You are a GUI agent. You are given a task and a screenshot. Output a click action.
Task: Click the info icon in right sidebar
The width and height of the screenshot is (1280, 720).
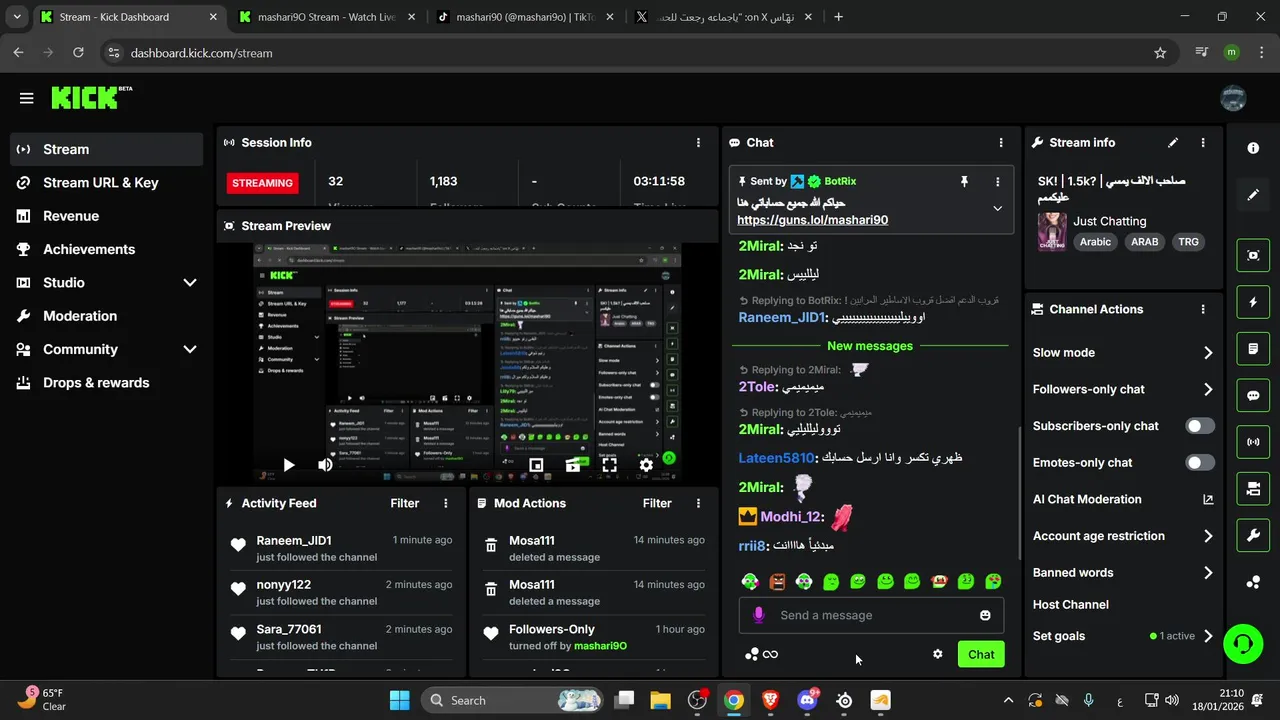pyautogui.click(x=1253, y=148)
